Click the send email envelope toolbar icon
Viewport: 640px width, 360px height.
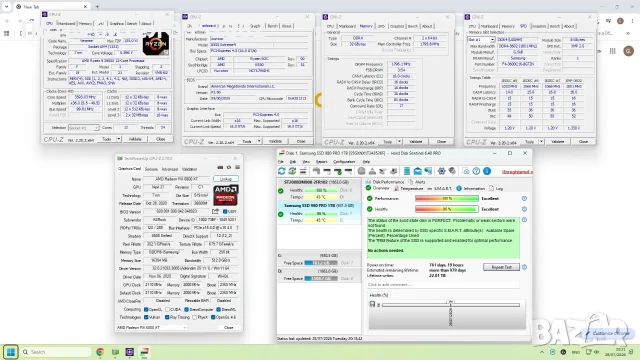(418, 171)
